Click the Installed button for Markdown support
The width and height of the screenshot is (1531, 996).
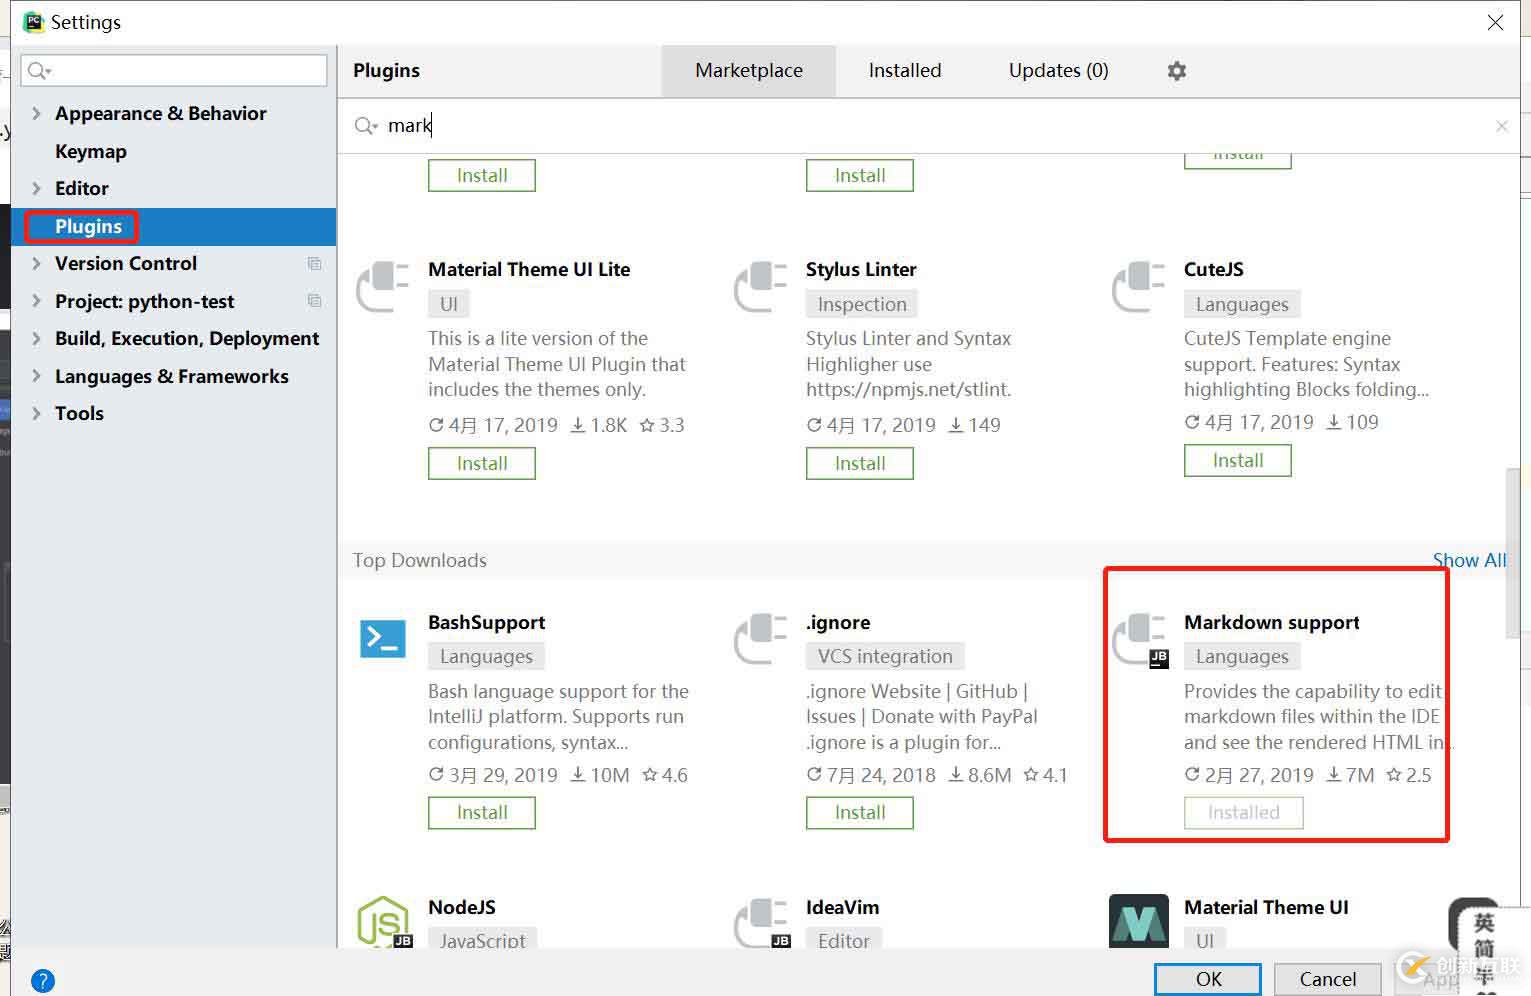[x=1244, y=812]
